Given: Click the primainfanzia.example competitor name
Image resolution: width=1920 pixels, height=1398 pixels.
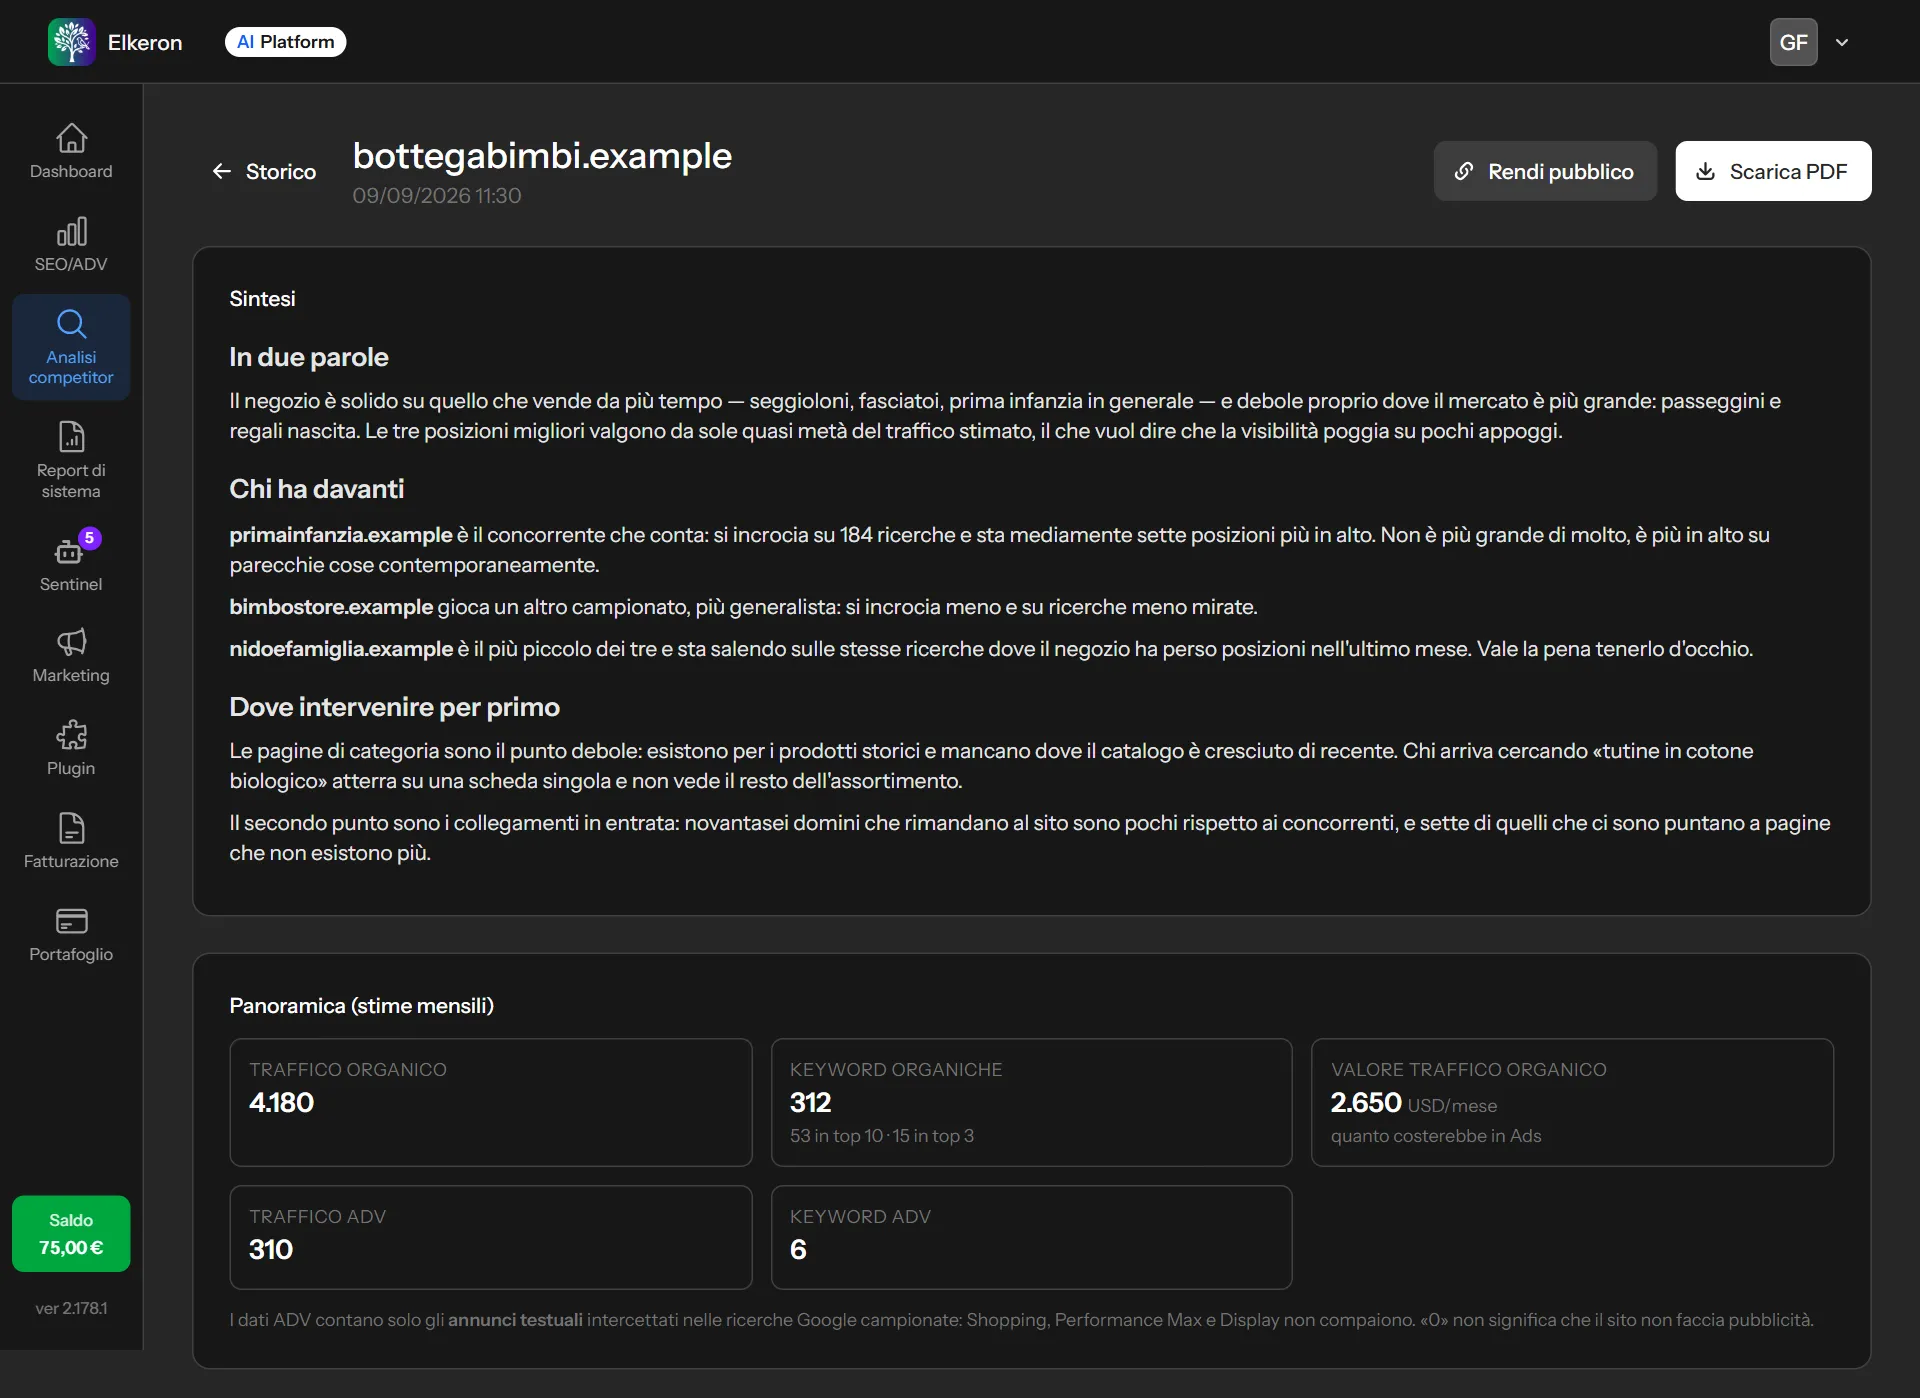Looking at the screenshot, I should pos(341,535).
